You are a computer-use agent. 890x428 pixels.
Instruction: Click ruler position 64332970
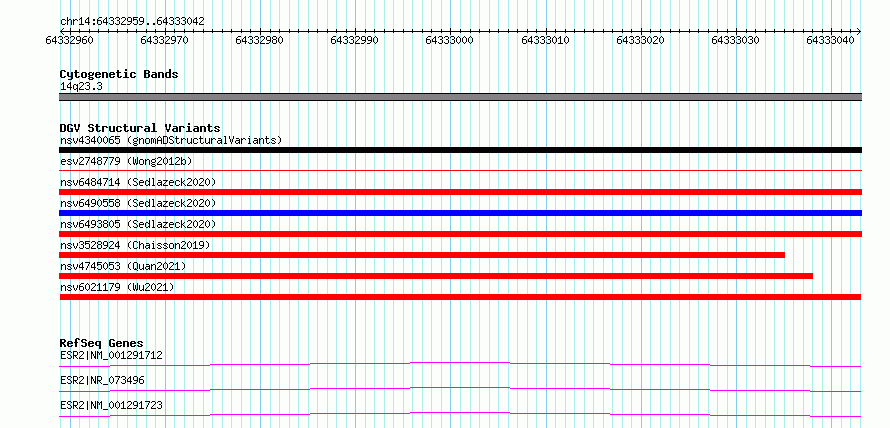click(x=164, y=40)
